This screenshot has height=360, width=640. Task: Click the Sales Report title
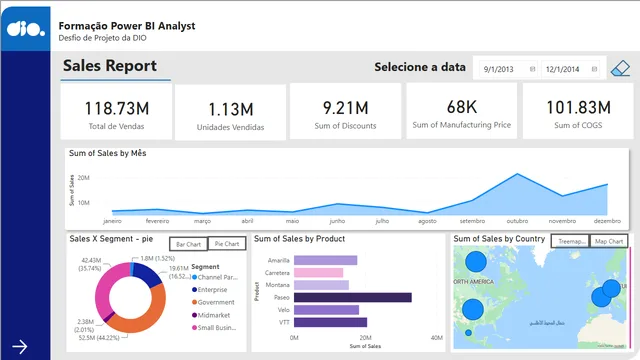tap(110, 65)
